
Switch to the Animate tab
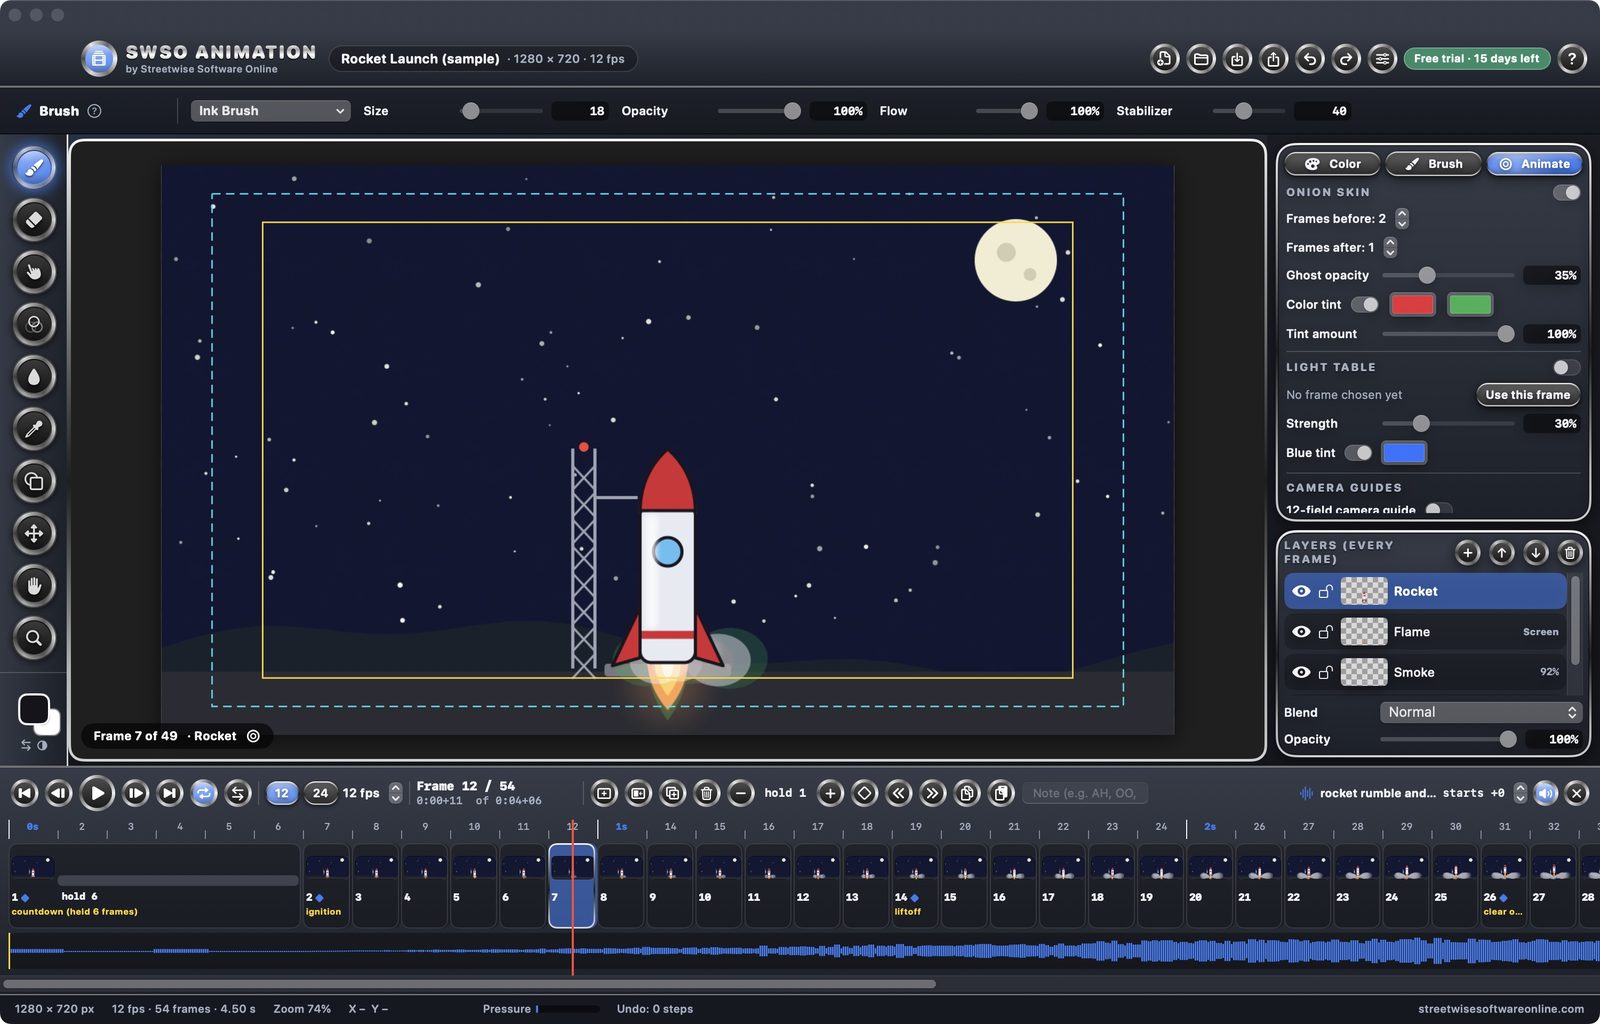1534,164
